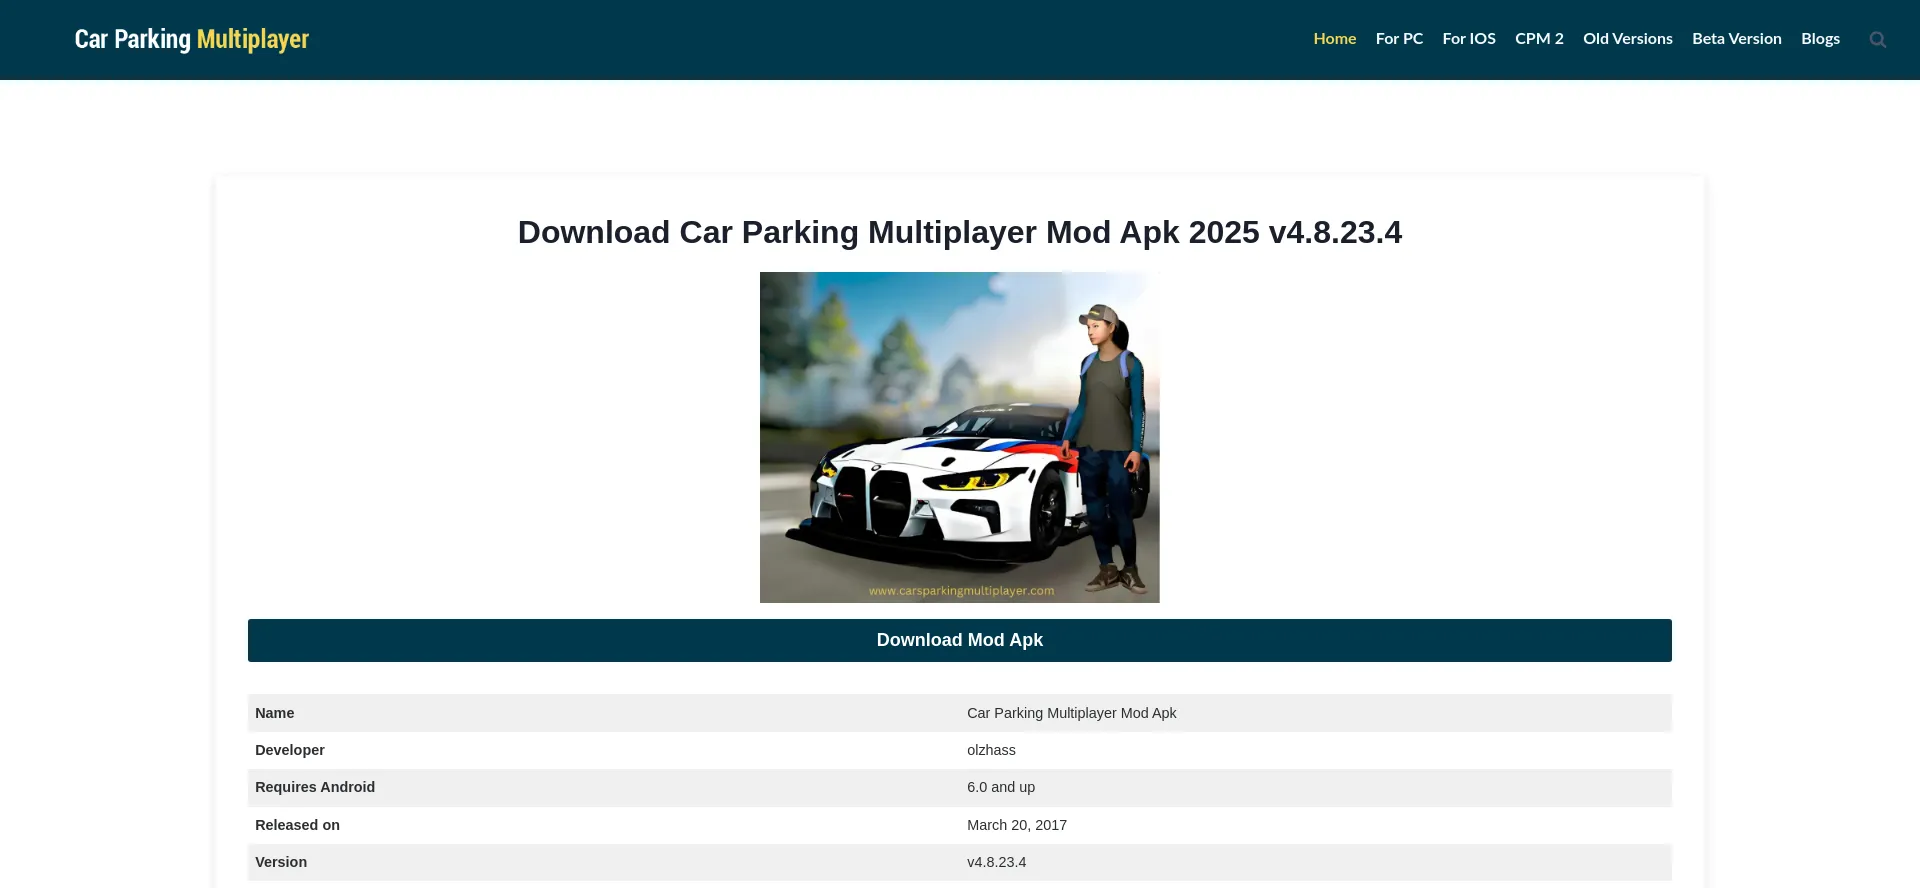Go to the Home menu item
The width and height of the screenshot is (1920, 888).
pyautogui.click(x=1335, y=39)
